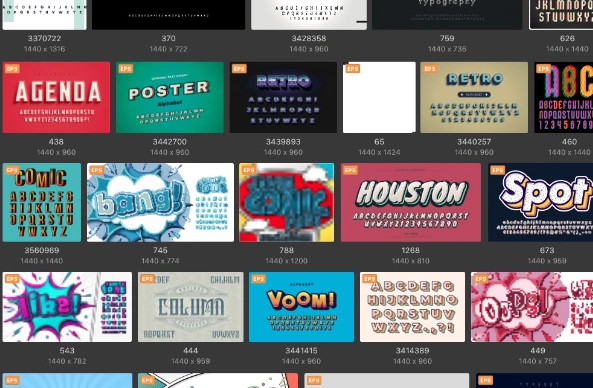The width and height of the screenshot is (593, 388).
Task: Choose the VOOM! alphabet thumbnail
Action: tap(301, 307)
